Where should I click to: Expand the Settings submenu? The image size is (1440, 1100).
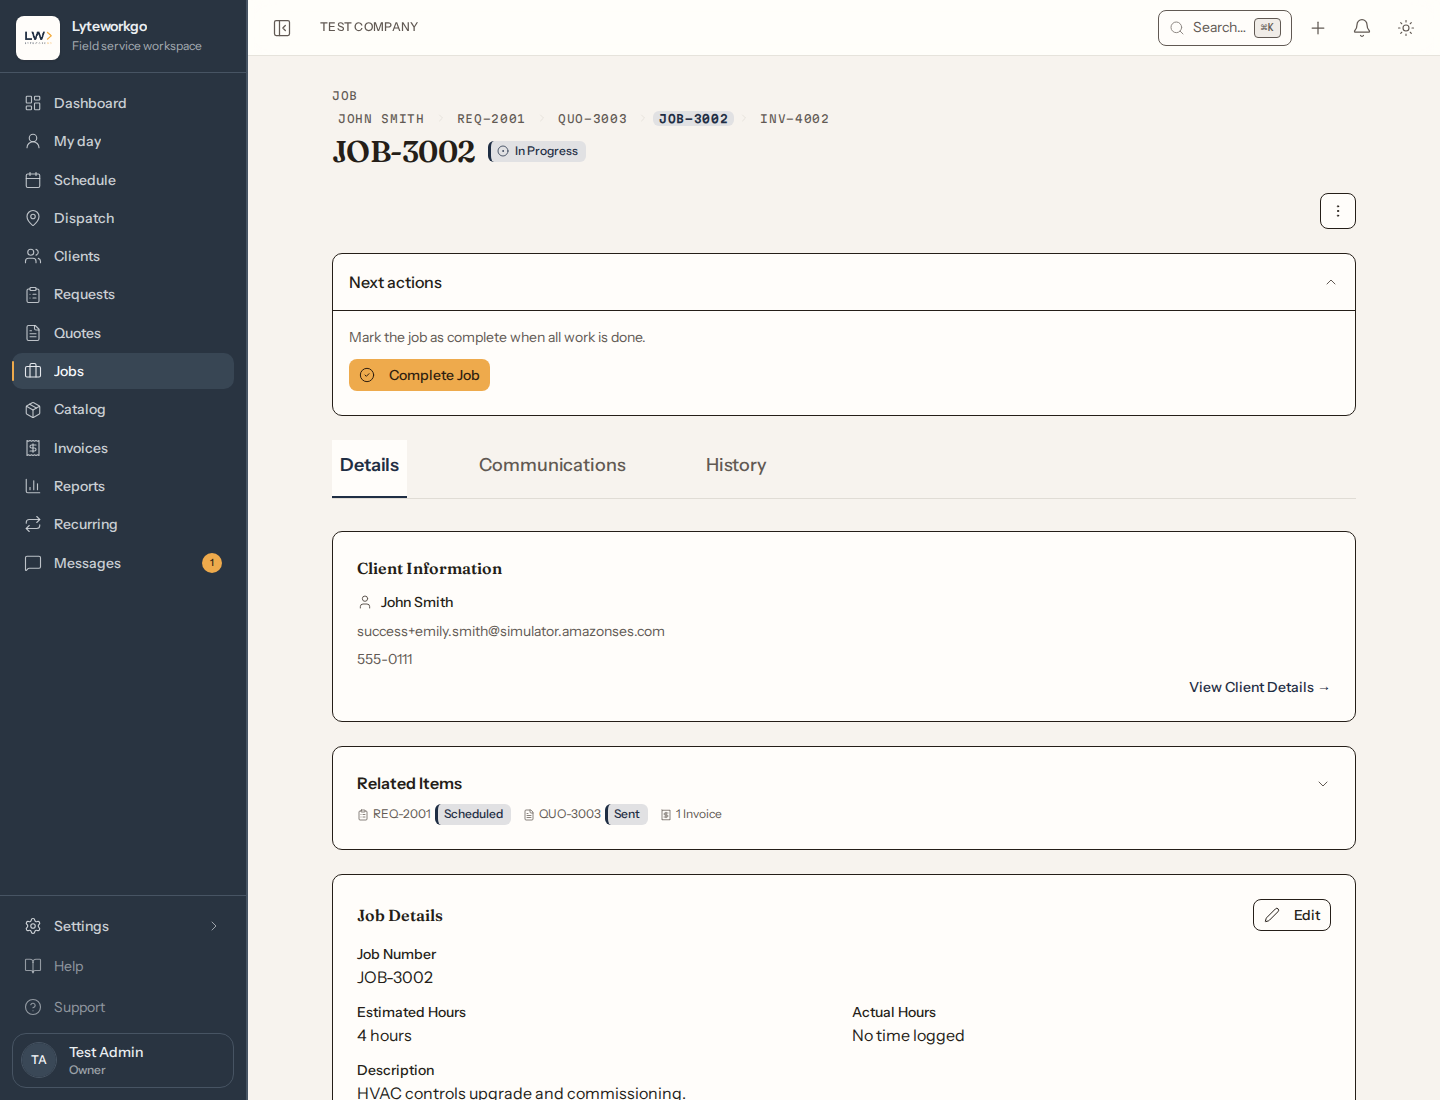(x=123, y=926)
